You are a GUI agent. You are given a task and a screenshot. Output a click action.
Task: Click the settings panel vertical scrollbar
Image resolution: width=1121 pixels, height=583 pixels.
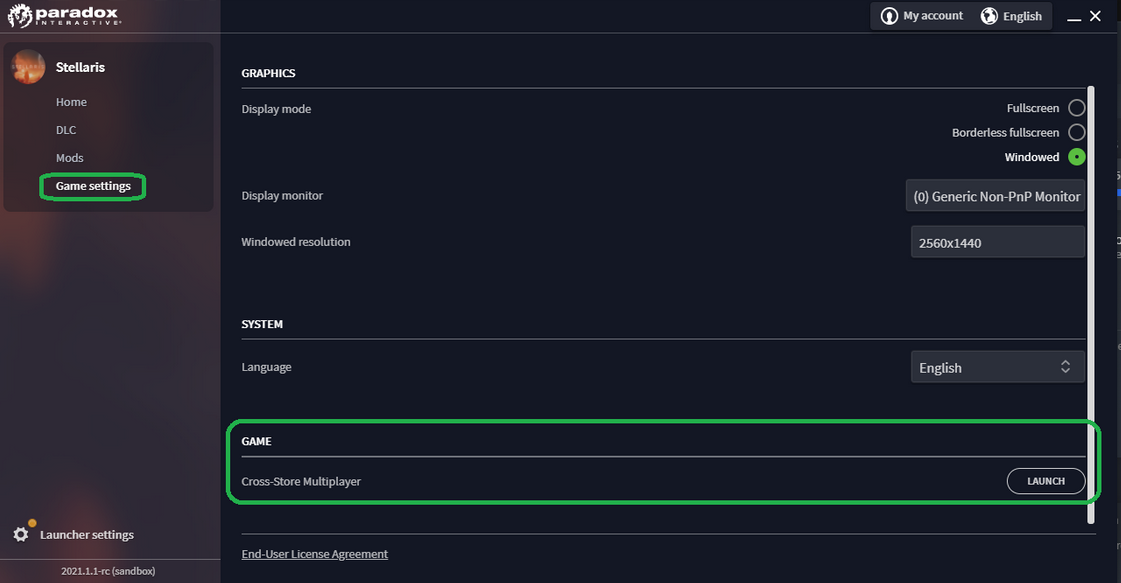tap(1091, 305)
